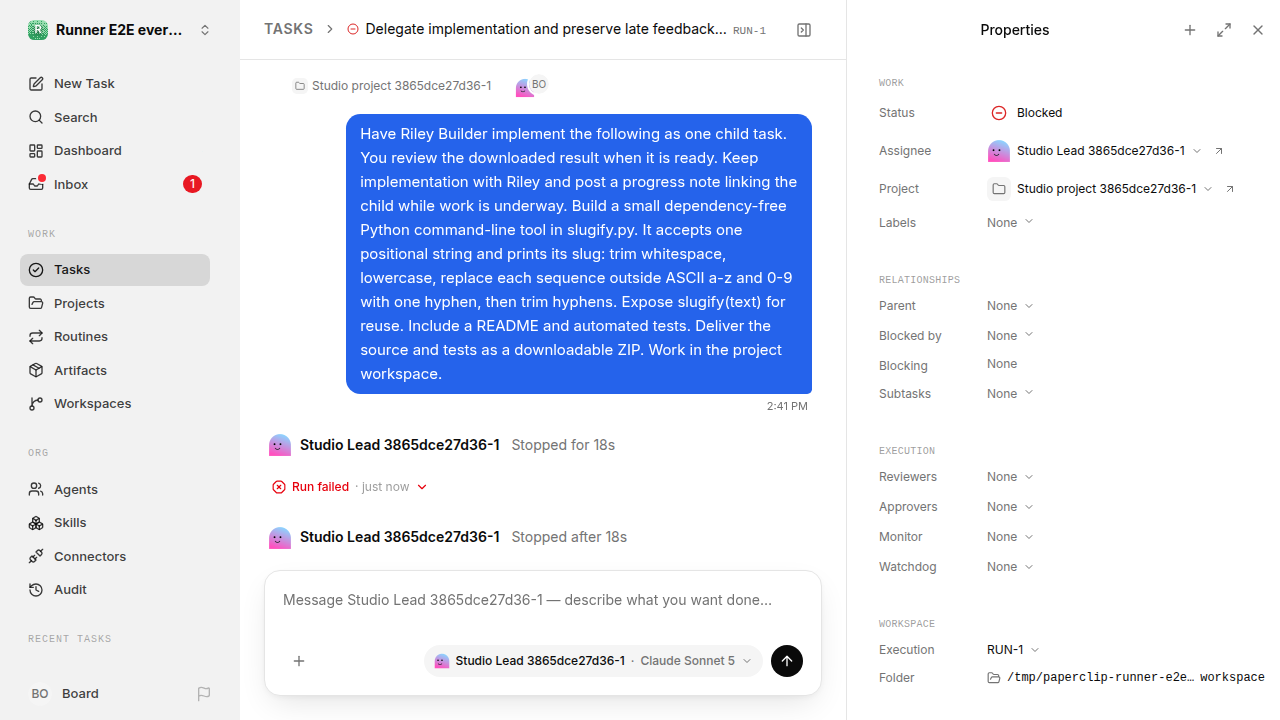1280x720 pixels.
Task: Toggle the properties side panel icon
Action: point(804,30)
